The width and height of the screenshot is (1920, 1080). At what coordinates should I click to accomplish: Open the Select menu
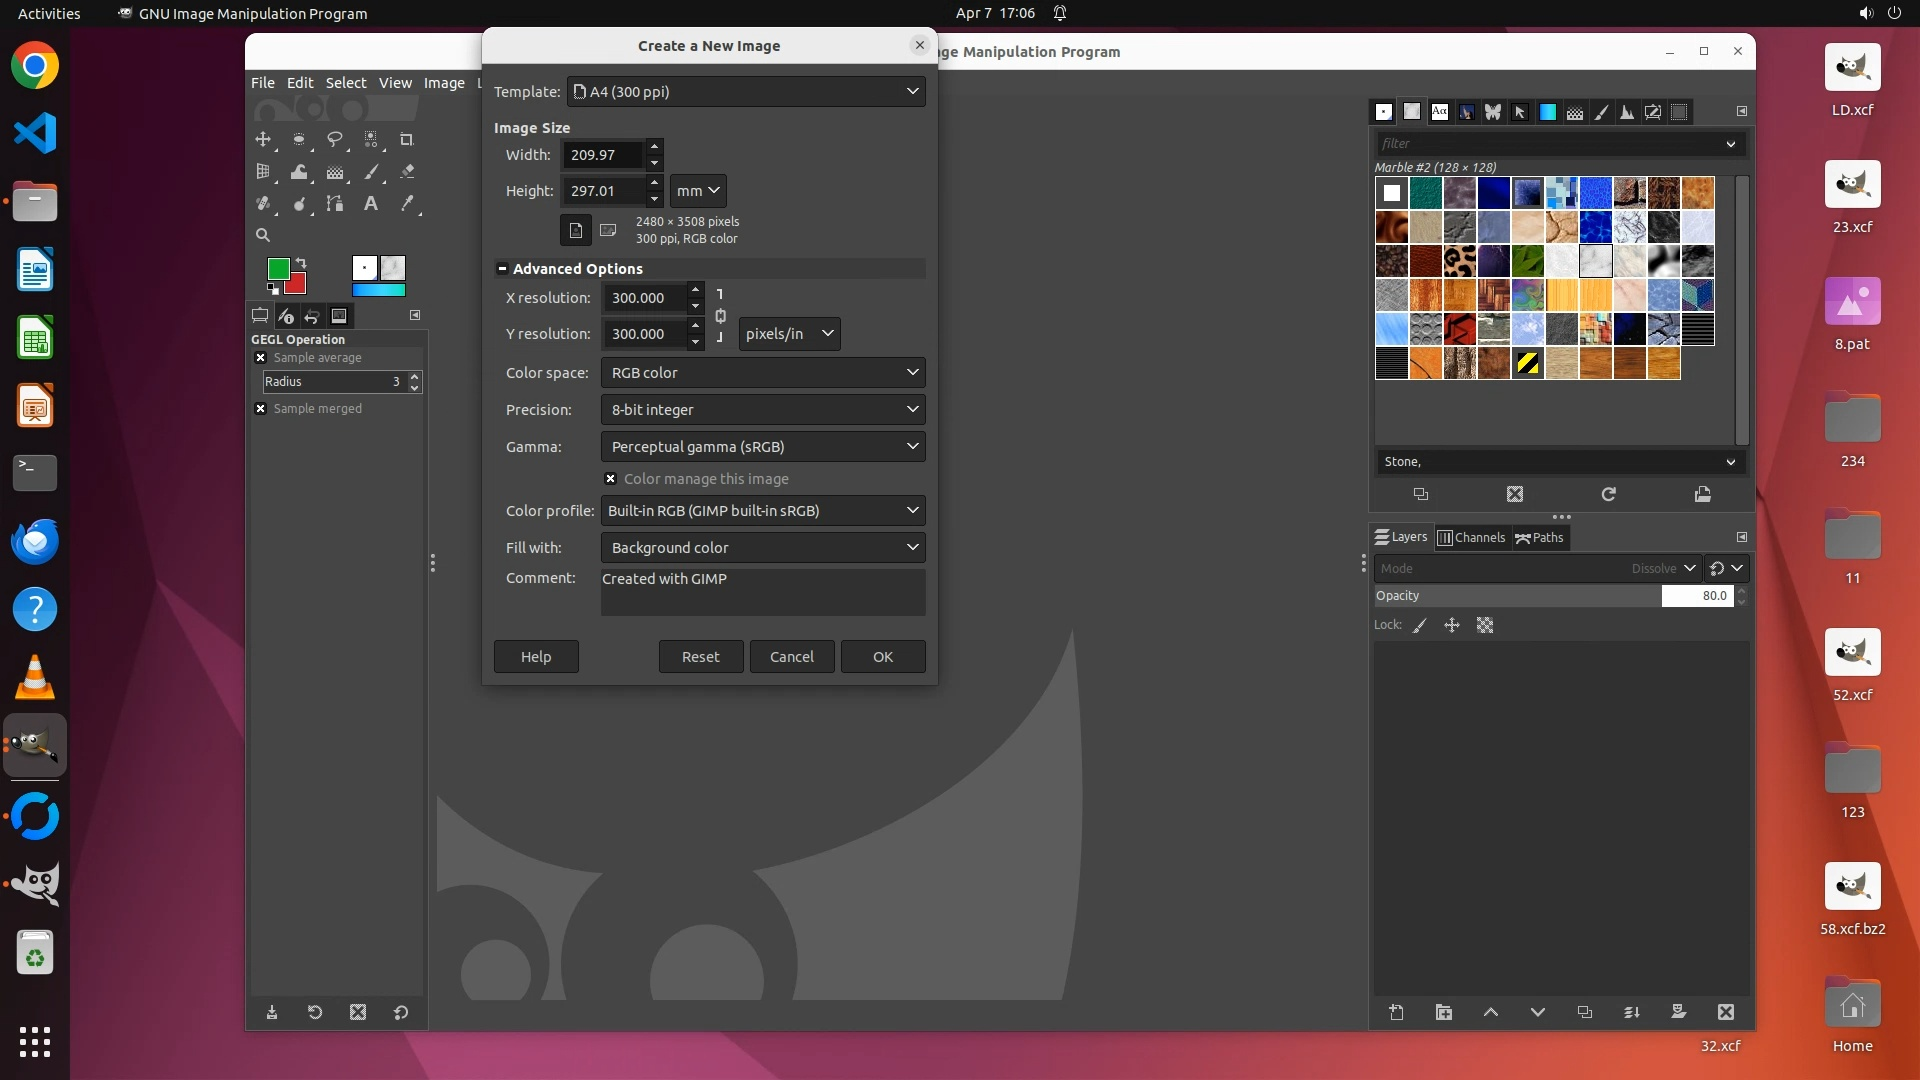[345, 83]
